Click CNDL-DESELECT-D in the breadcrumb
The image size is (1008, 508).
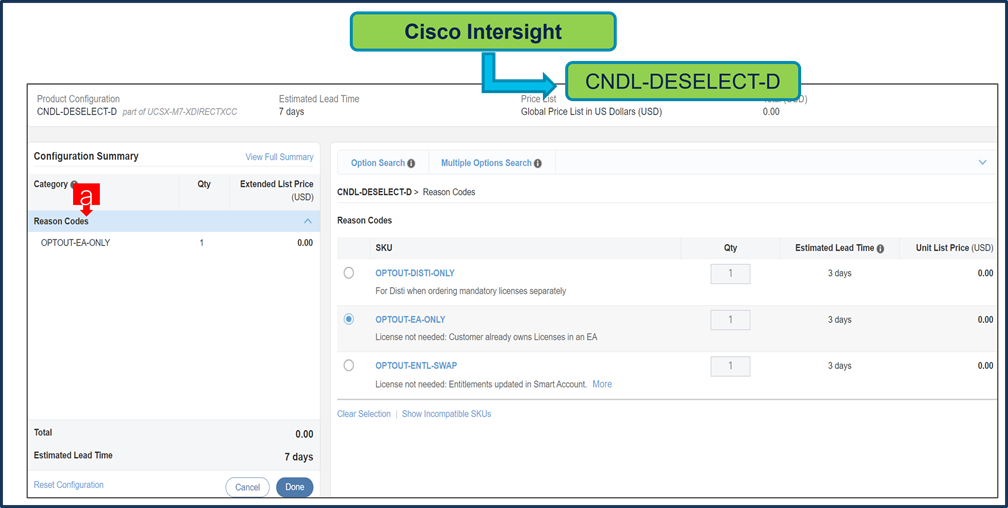pos(374,192)
